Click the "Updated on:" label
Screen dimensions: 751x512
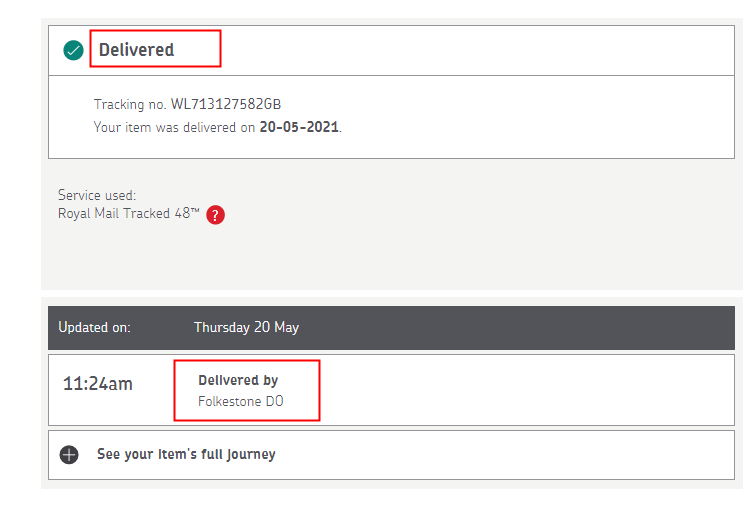pyautogui.click(x=94, y=327)
